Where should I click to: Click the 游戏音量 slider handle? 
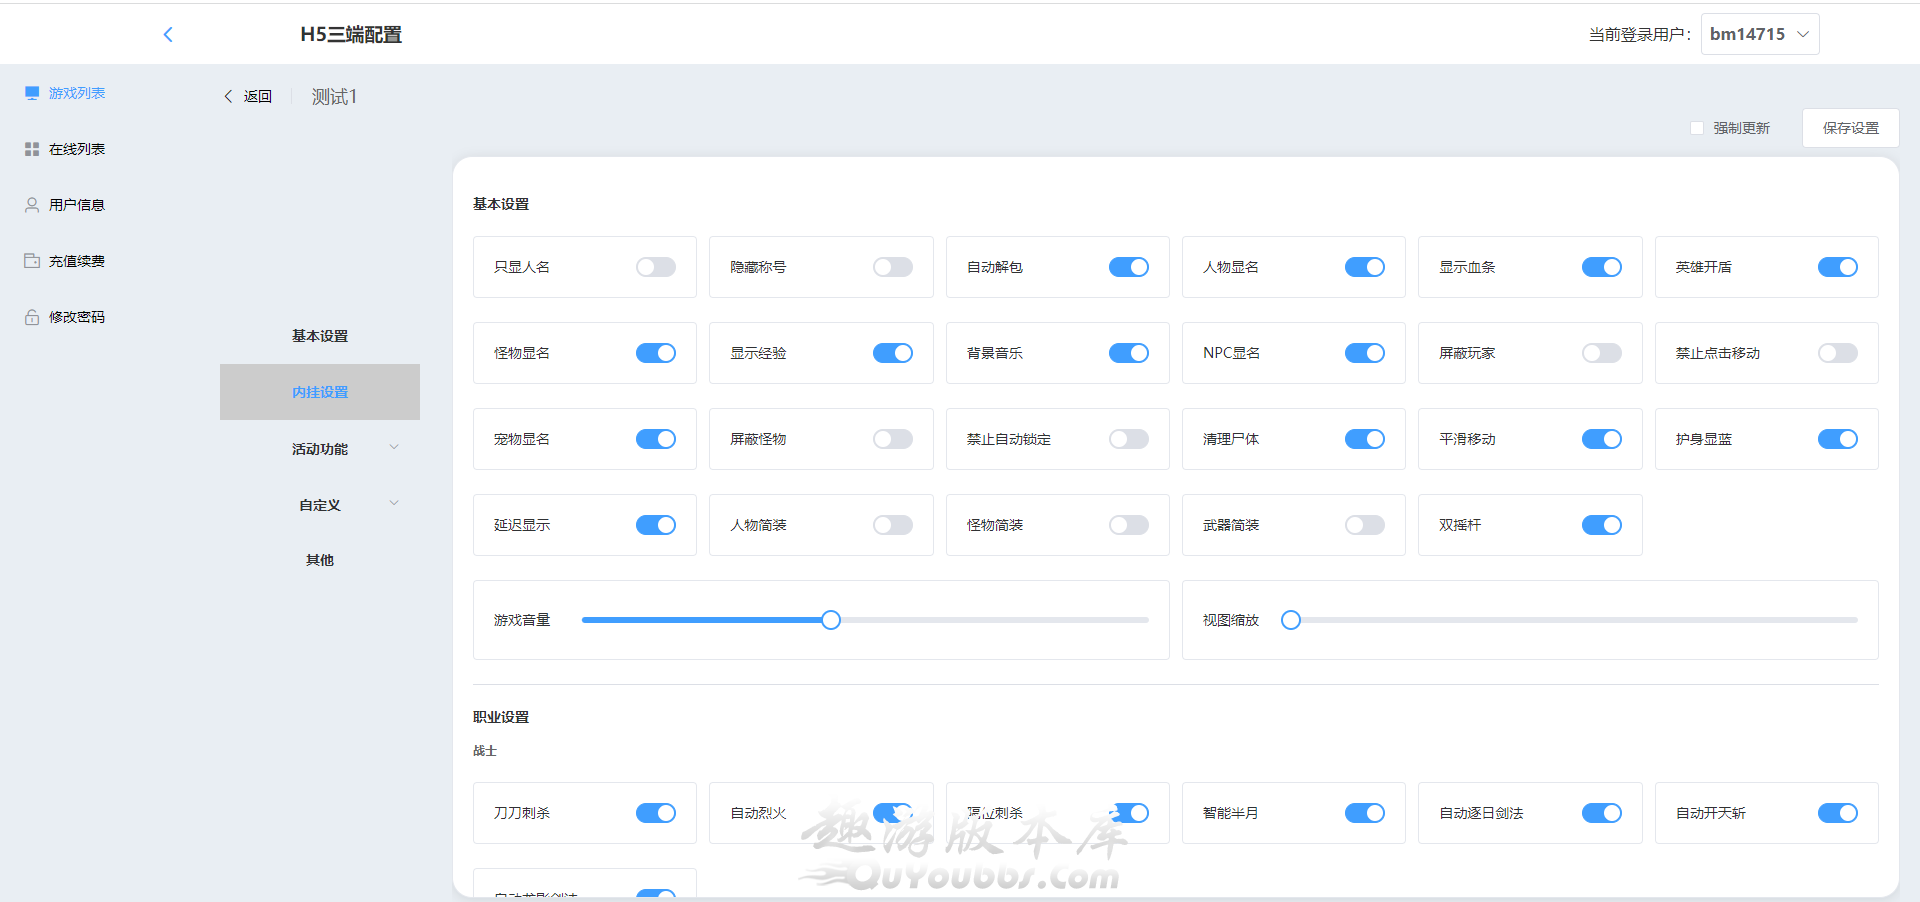831,620
